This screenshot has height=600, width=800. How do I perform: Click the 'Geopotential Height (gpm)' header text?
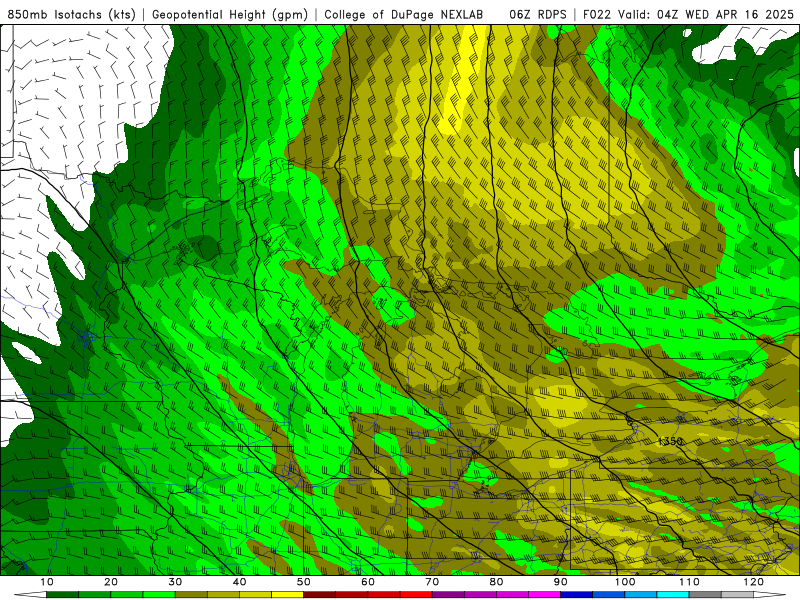230,14
